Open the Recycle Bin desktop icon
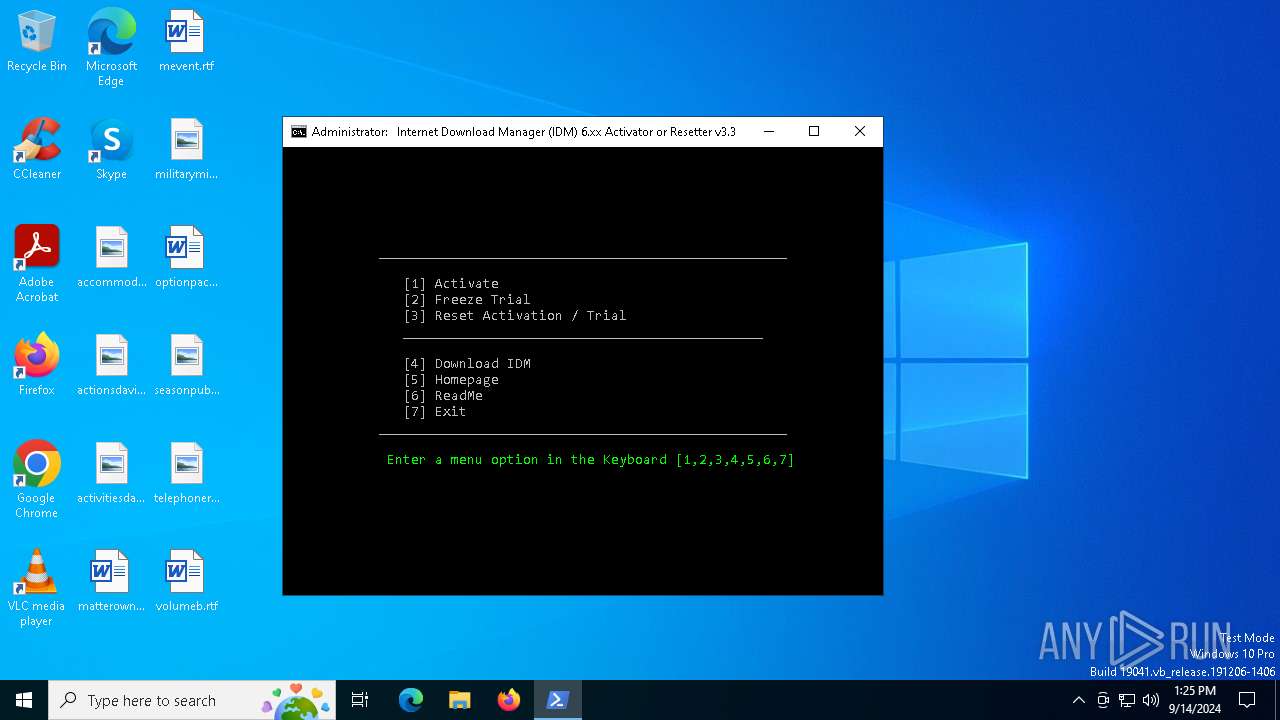 [x=37, y=41]
